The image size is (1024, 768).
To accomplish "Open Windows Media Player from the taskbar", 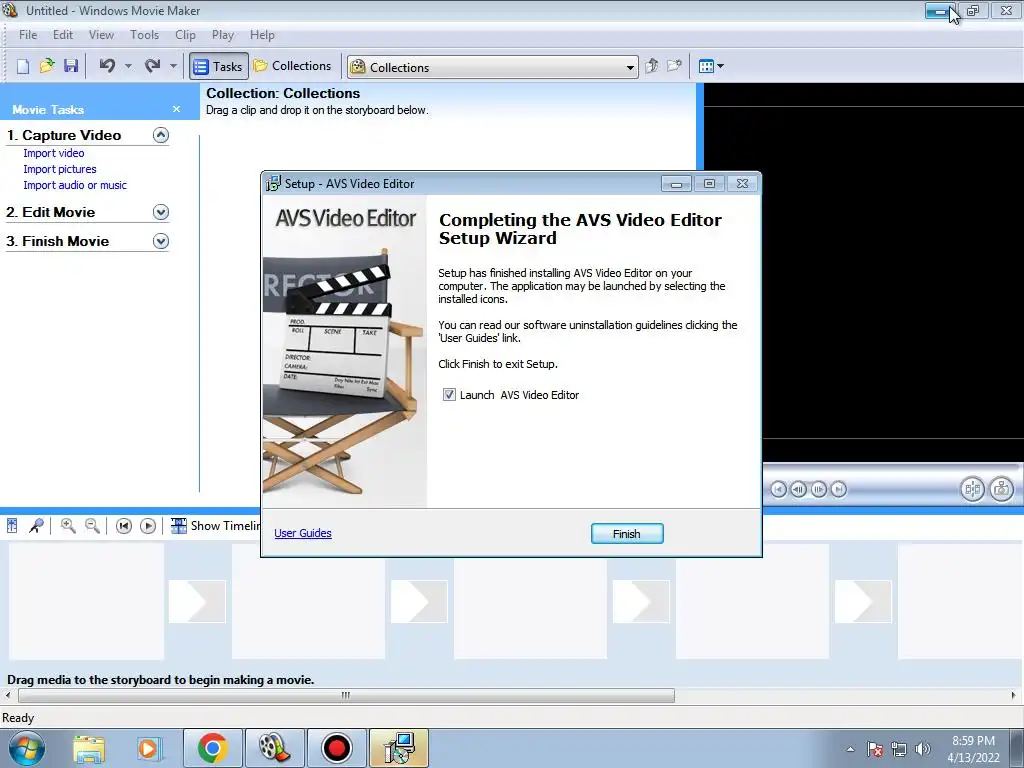I will [149, 748].
